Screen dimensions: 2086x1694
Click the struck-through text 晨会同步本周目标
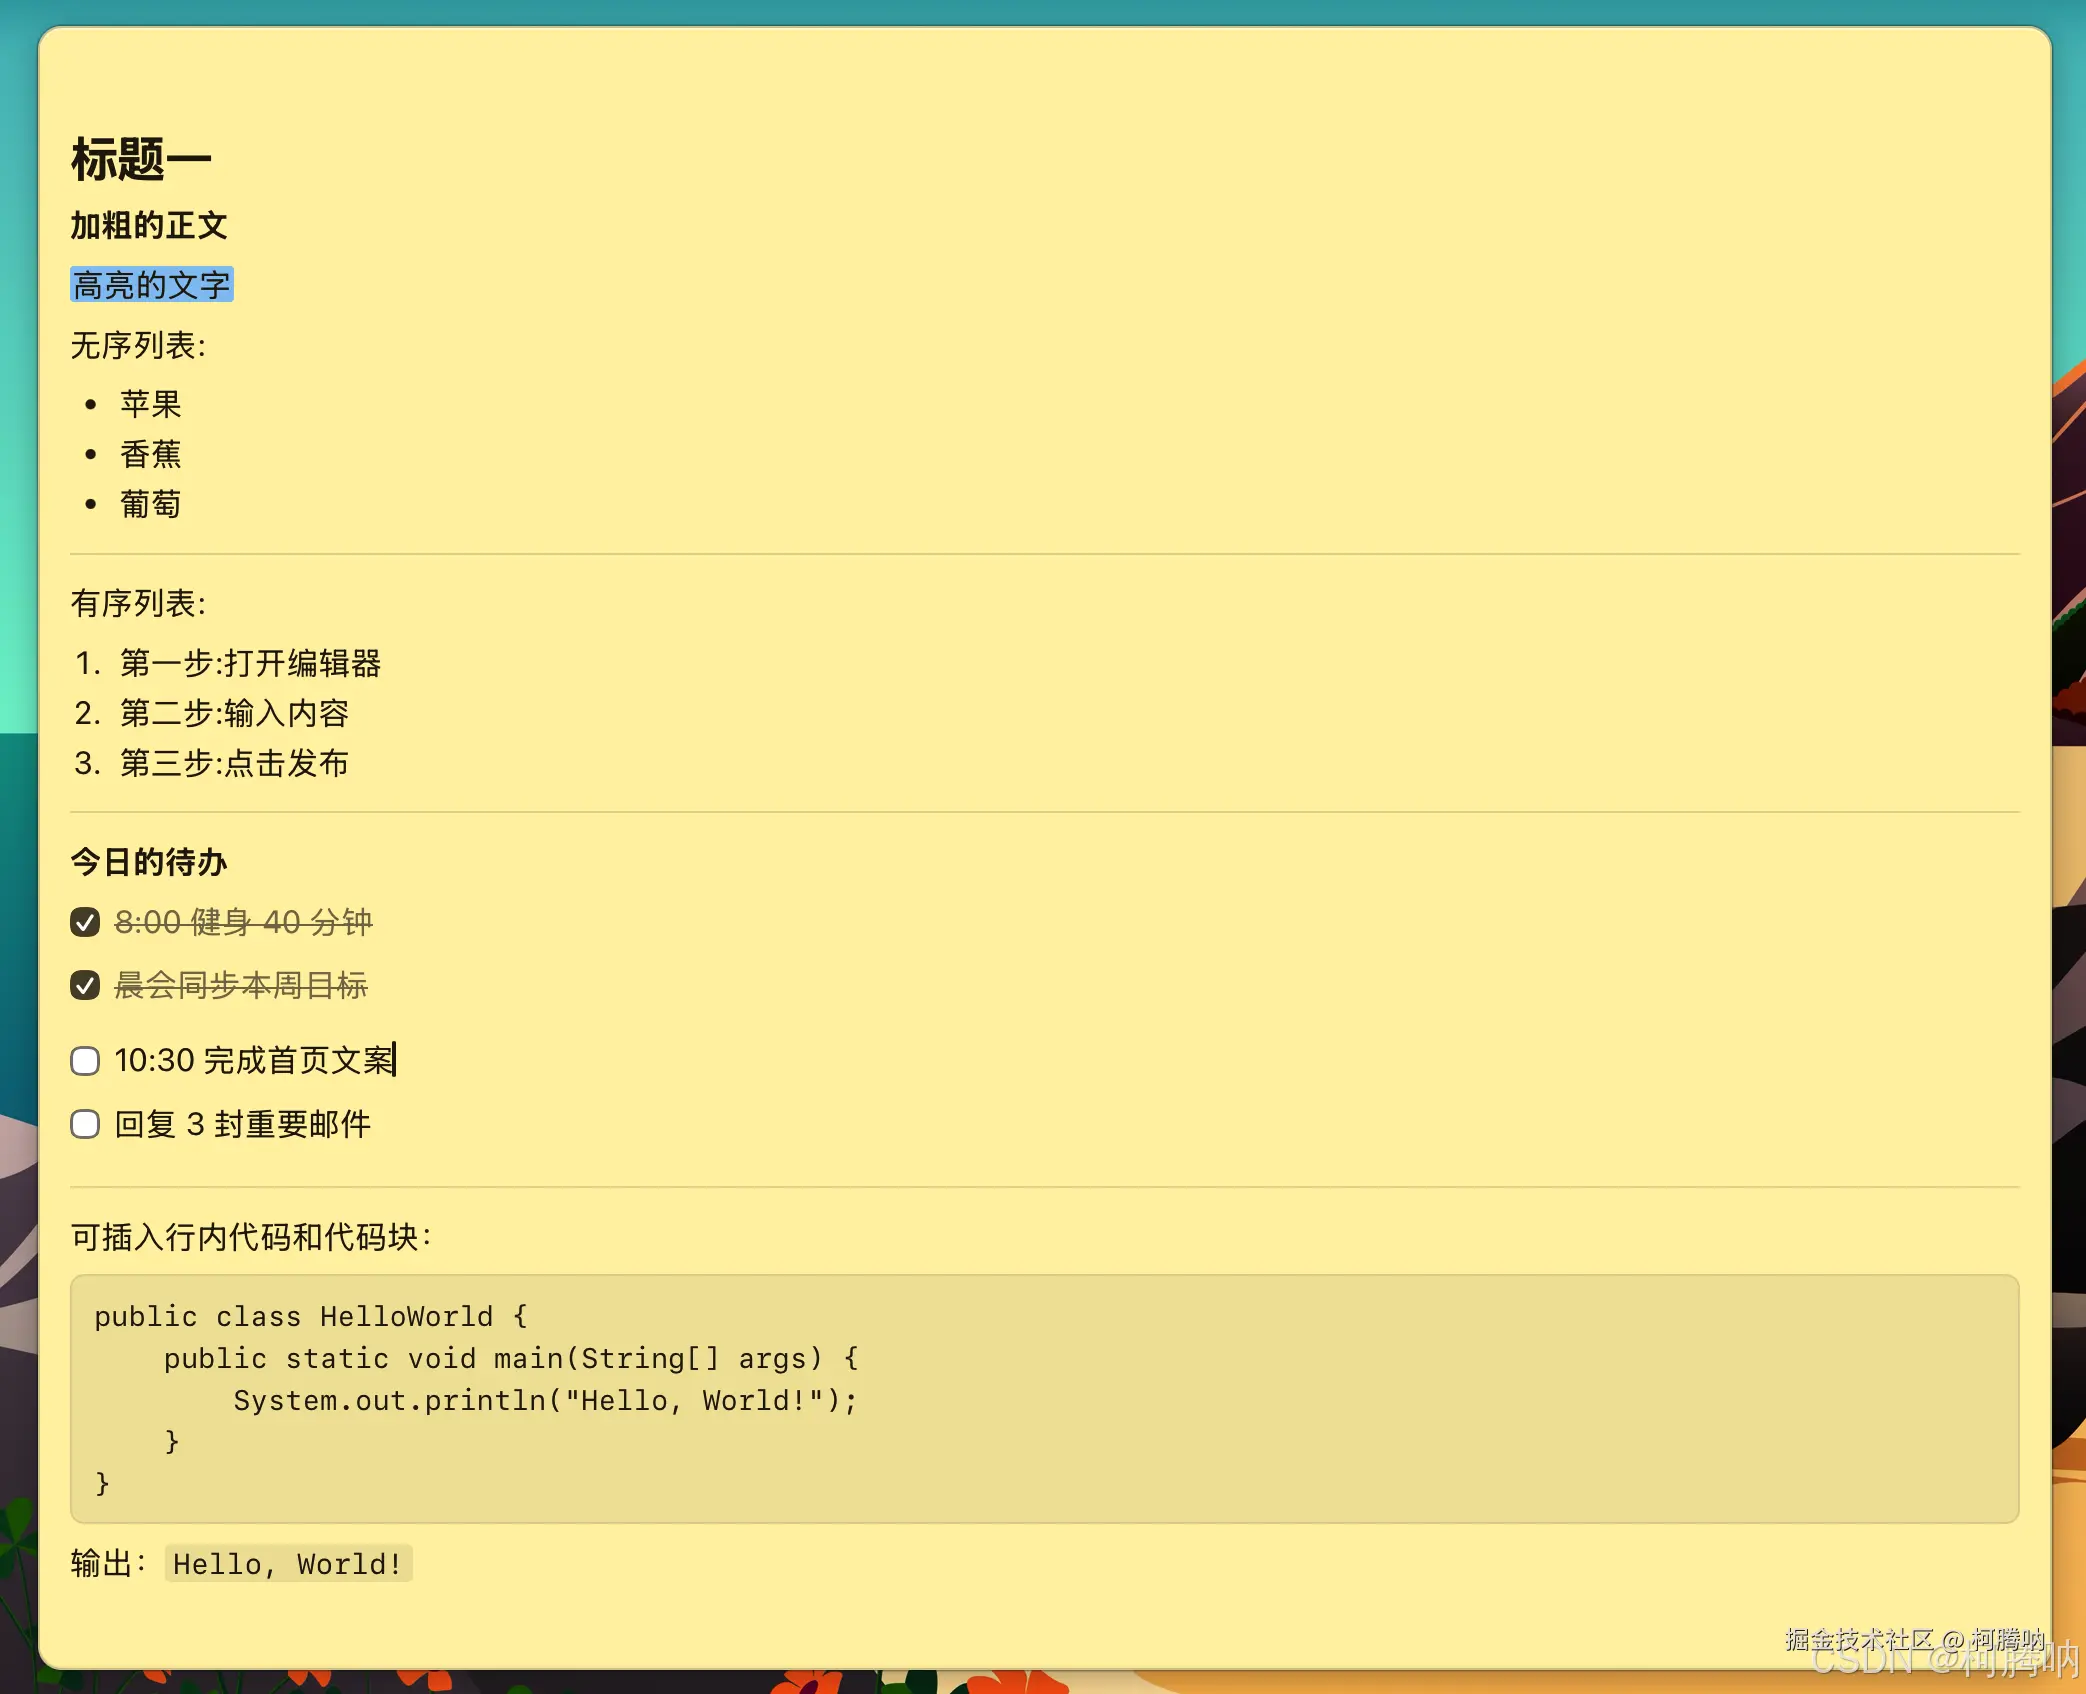241,985
